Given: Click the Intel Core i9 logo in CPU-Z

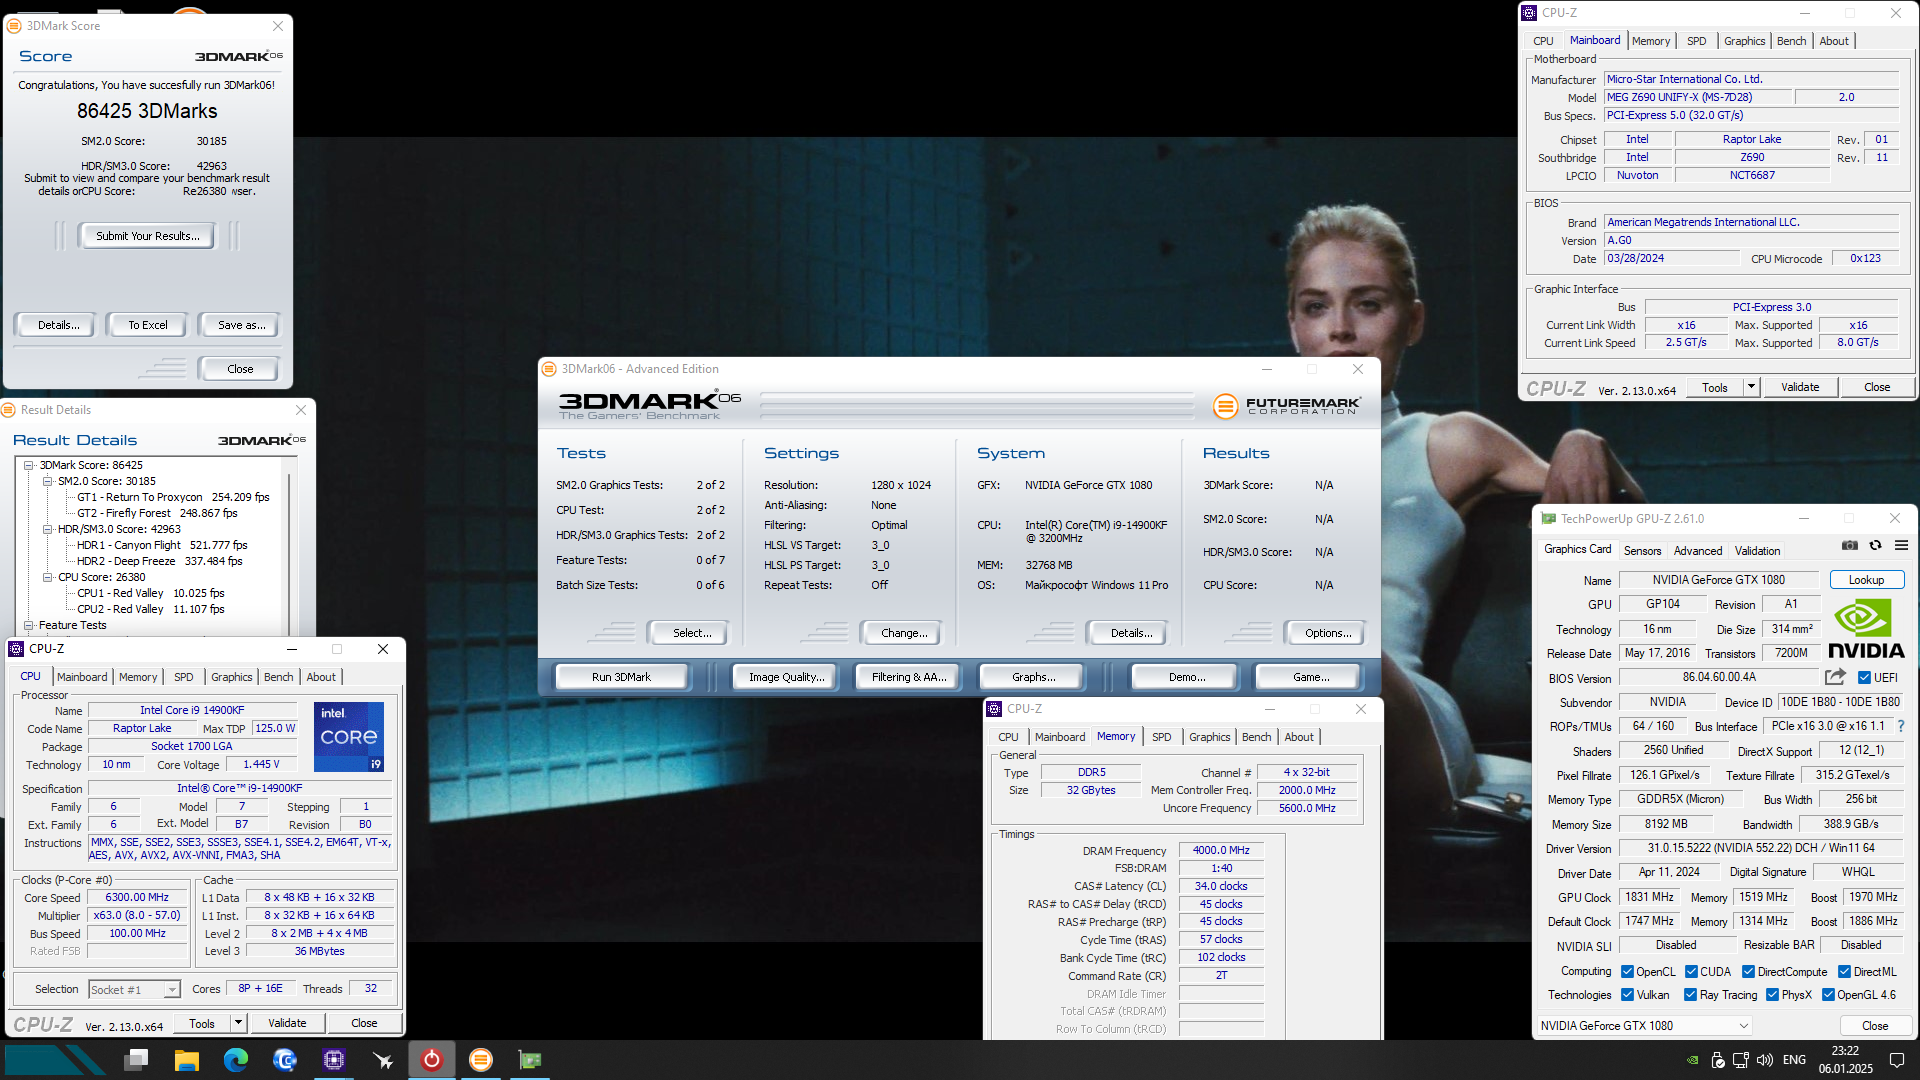Looking at the screenshot, I should pyautogui.click(x=349, y=737).
